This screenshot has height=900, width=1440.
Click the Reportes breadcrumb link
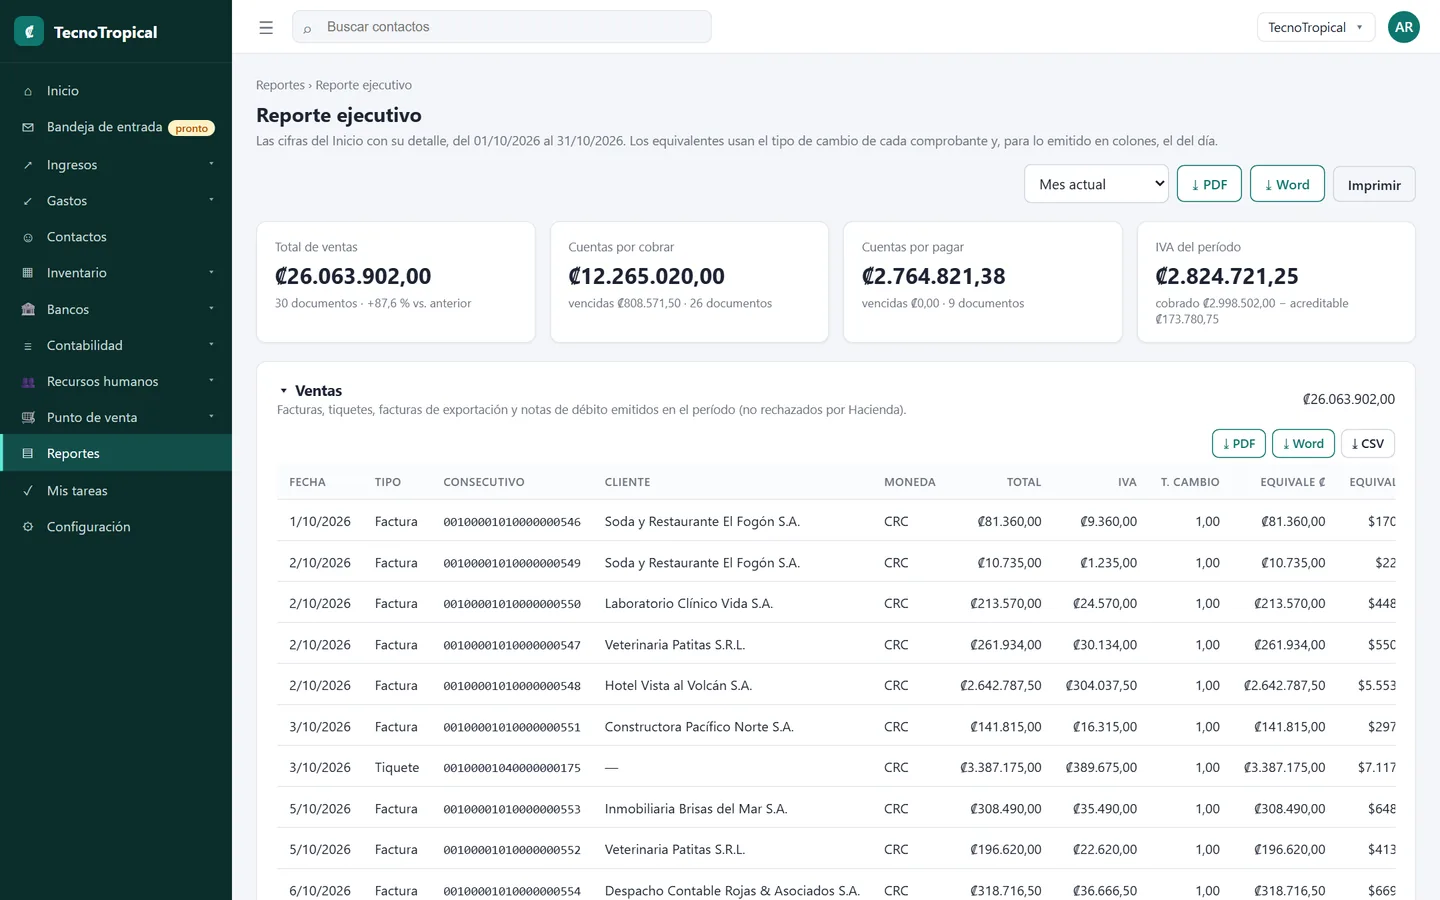pyautogui.click(x=280, y=85)
